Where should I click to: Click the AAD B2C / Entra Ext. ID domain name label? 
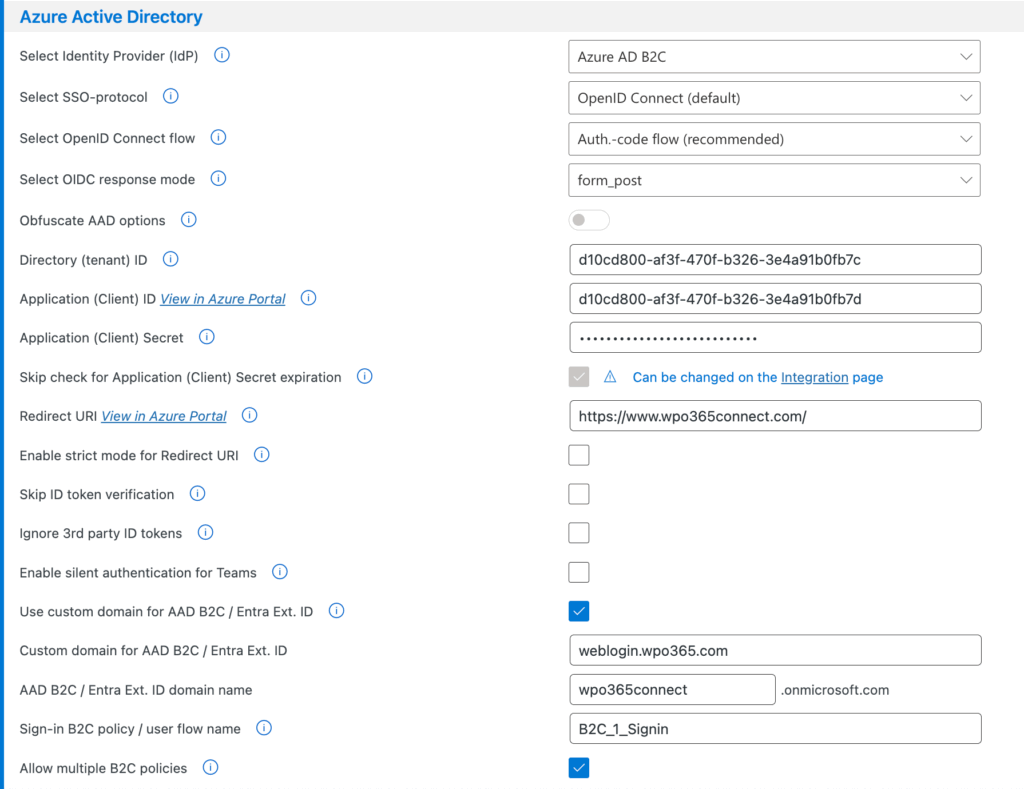click(x=135, y=690)
